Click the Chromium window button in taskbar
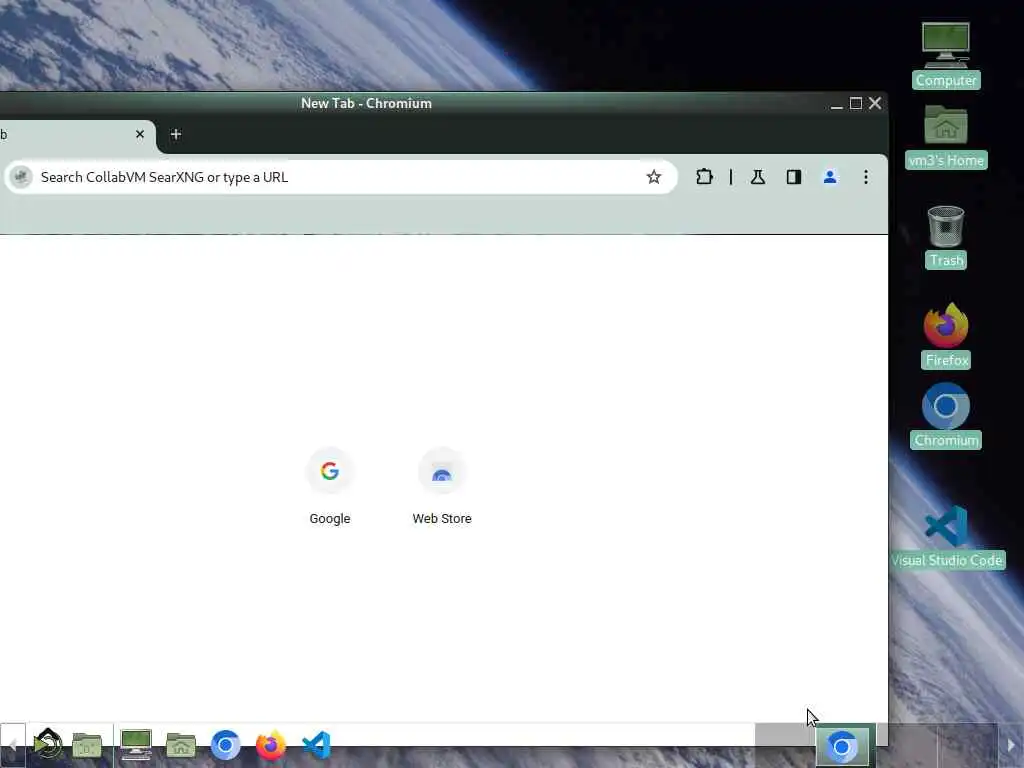The width and height of the screenshot is (1024, 768). (x=842, y=745)
